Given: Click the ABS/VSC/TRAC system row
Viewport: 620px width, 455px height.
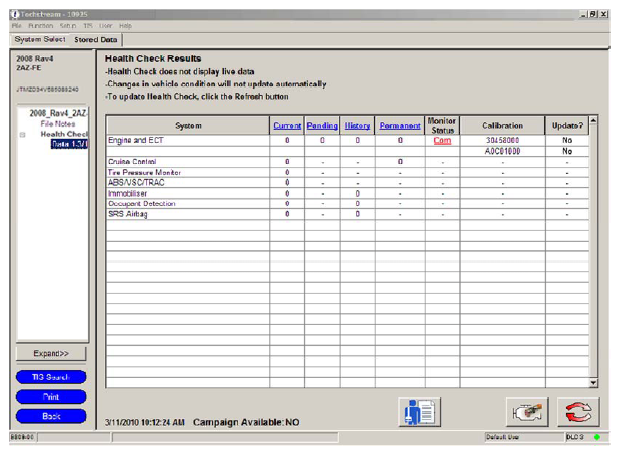Looking at the screenshot, I should click(x=348, y=183).
